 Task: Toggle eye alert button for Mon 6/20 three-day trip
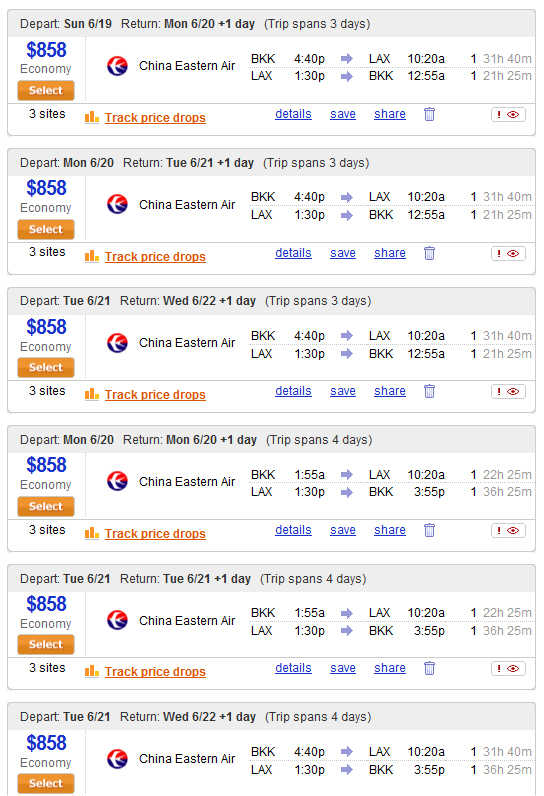click(x=508, y=253)
